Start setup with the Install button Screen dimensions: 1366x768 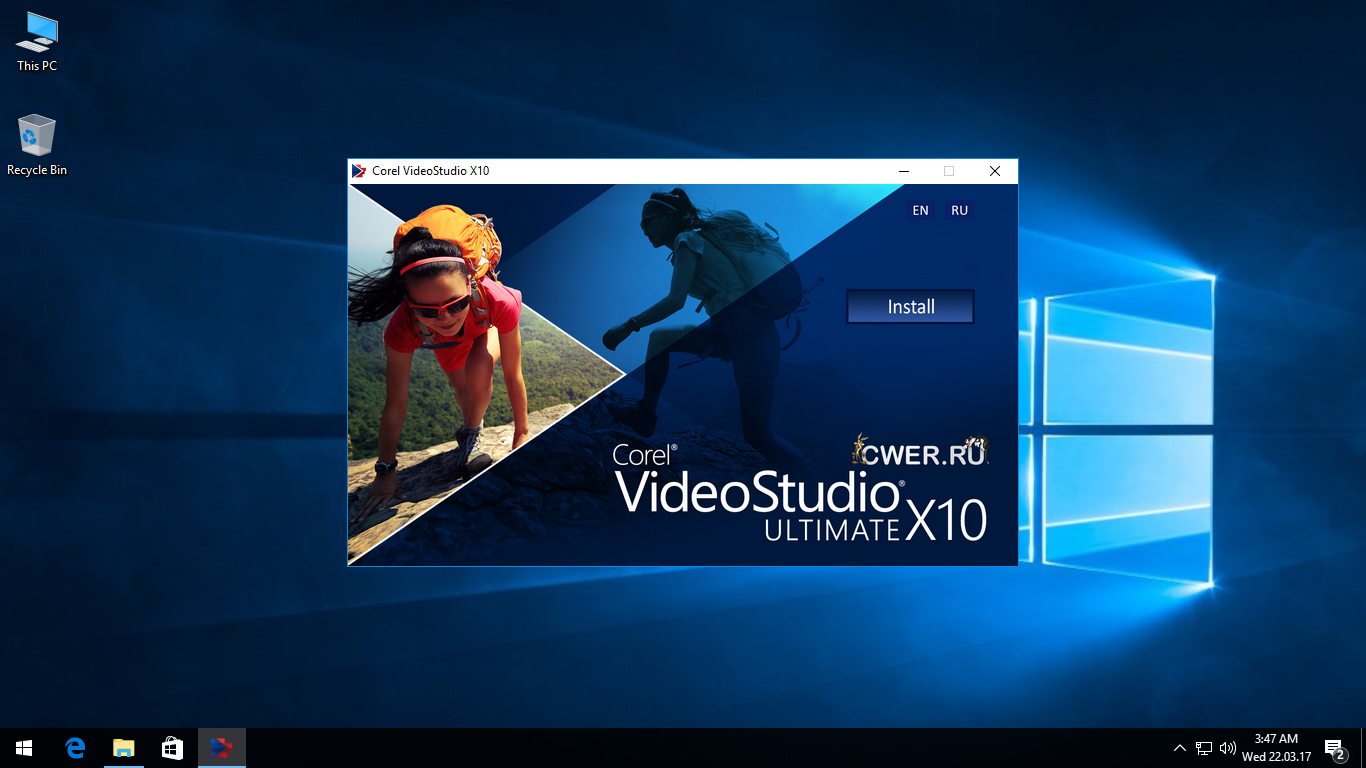pos(910,307)
